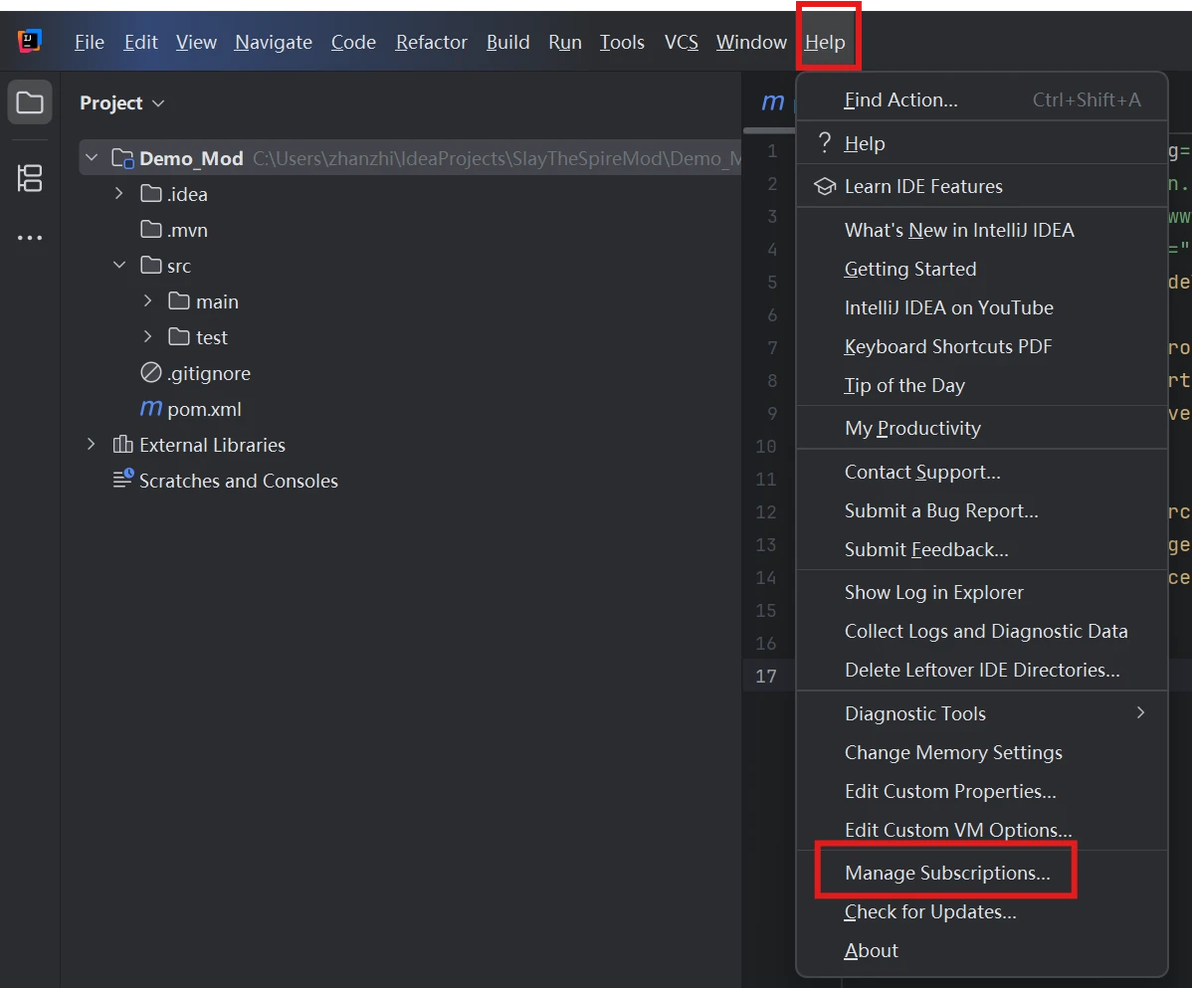Open More tool windows ellipsis icon
The width and height of the screenshot is (1192, 988).
coord(30,238)
